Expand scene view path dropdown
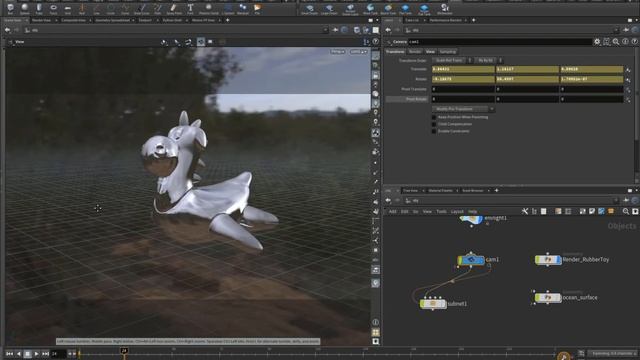This screenshot has height=360, width=640. [325, 30]
